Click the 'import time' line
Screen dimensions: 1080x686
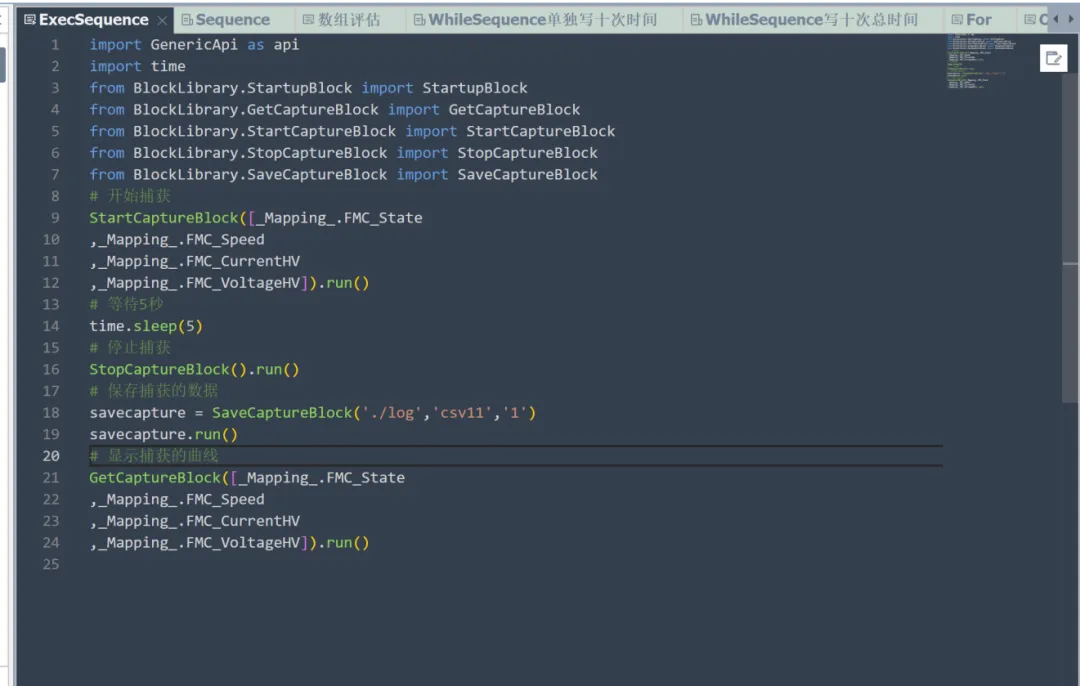[x=137, y=66]
